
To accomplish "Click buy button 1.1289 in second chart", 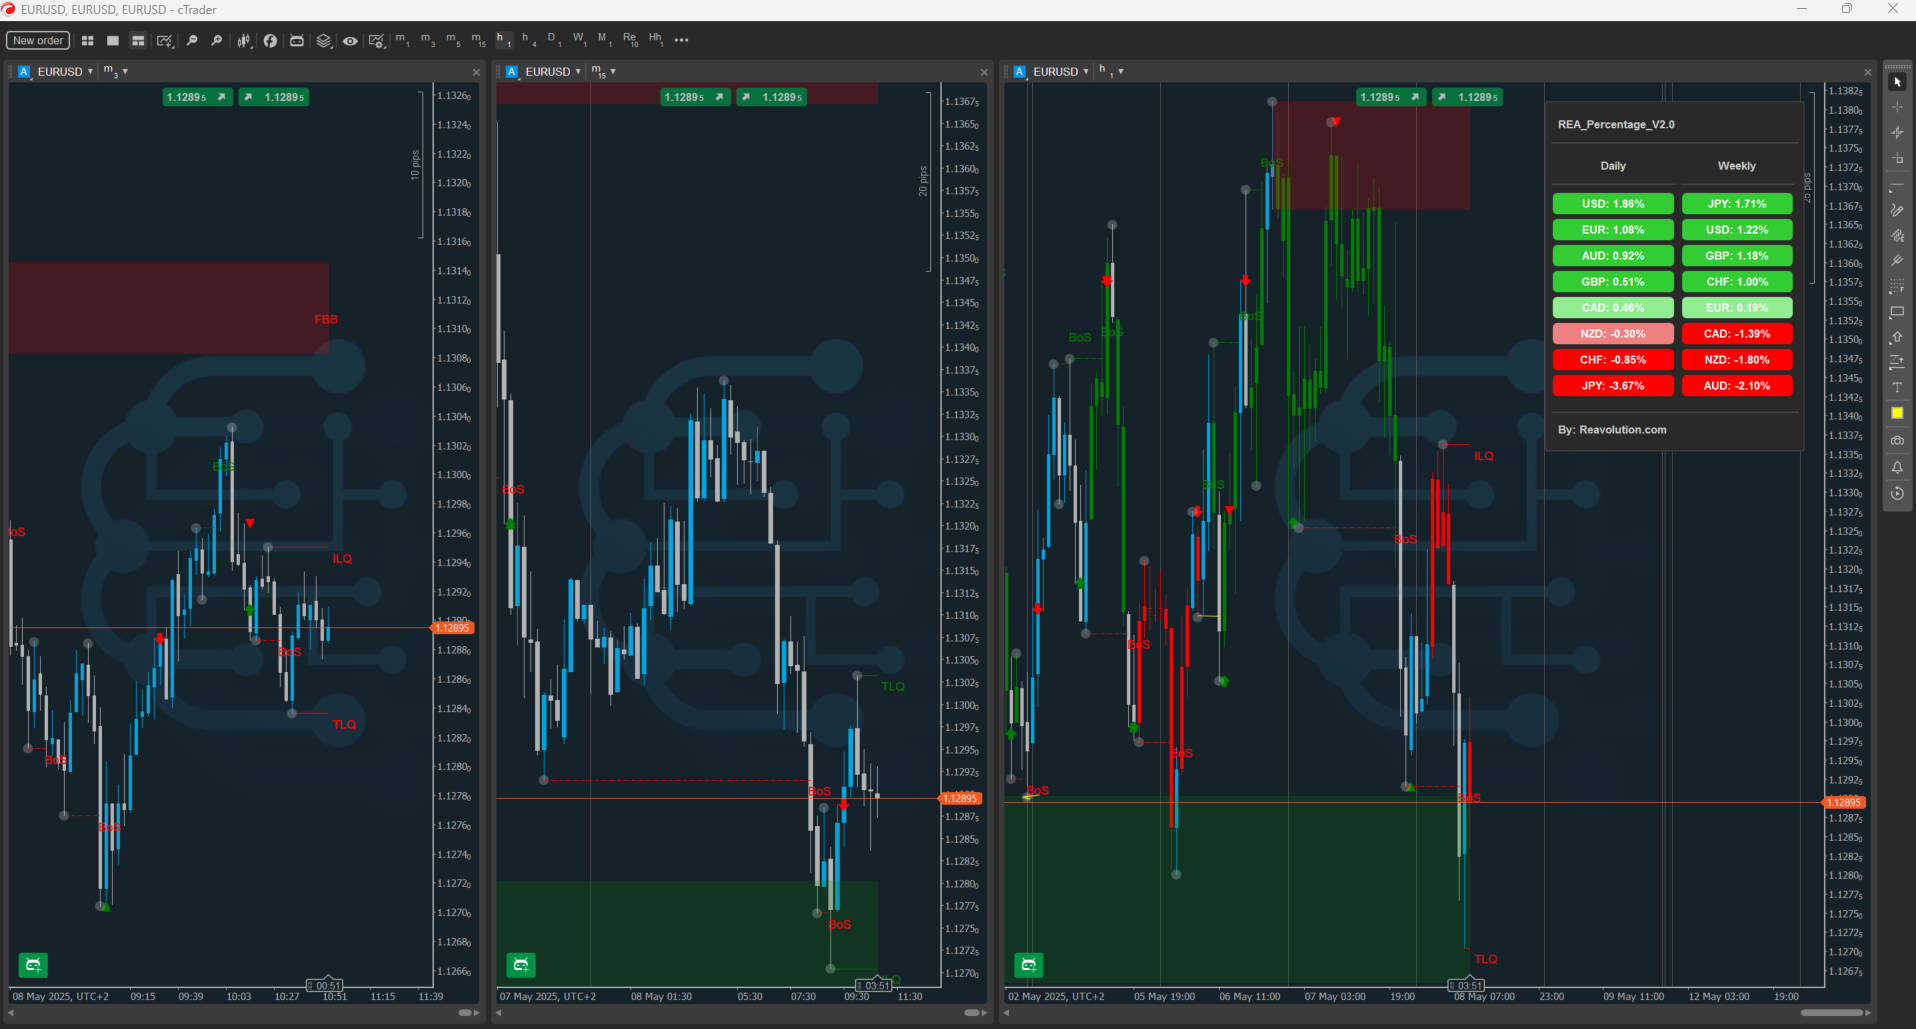I will click(x=771, y=97).
